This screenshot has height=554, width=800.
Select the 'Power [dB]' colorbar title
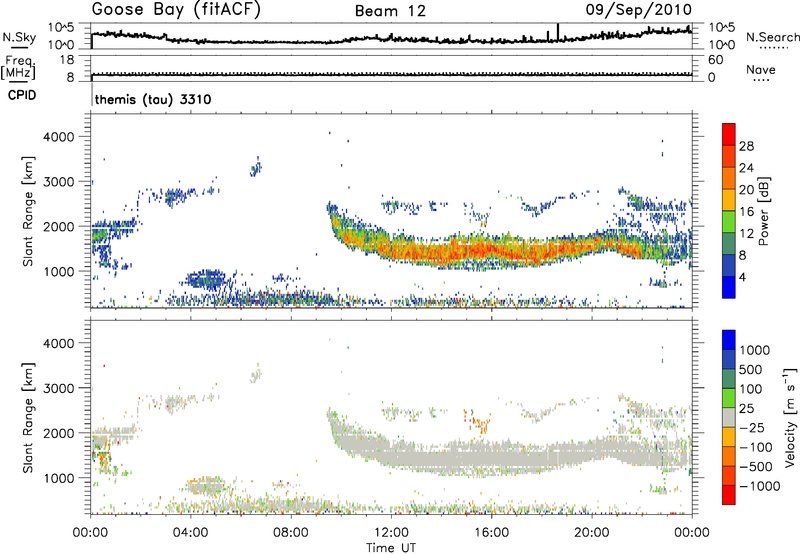[x=764, y=211]
